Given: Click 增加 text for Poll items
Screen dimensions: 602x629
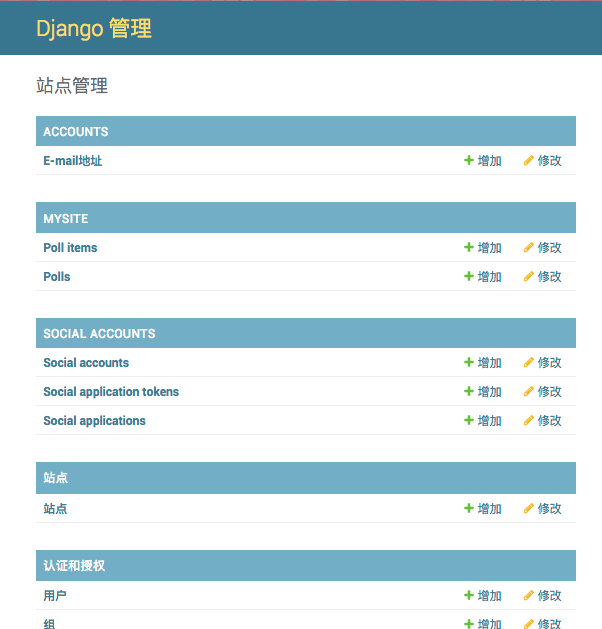Looking at the screenshot, I should 490,248.
